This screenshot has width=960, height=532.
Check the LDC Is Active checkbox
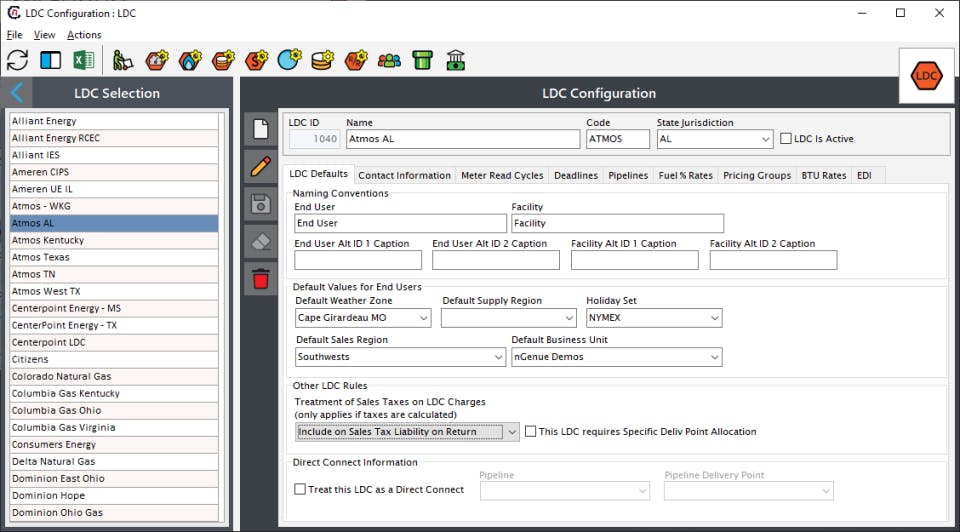coord(786,138)
